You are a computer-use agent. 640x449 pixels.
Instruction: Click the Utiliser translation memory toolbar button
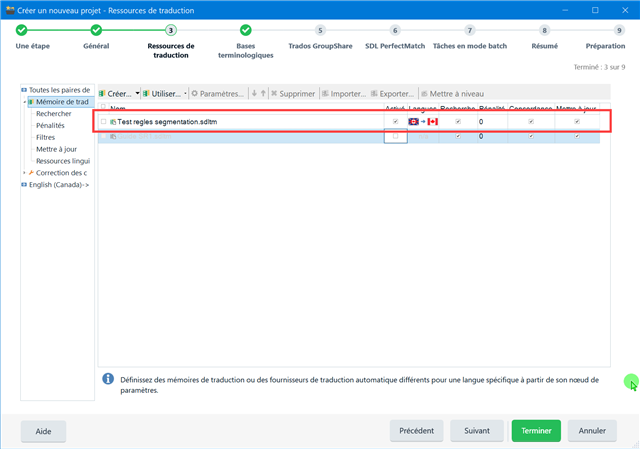point(162,93)
